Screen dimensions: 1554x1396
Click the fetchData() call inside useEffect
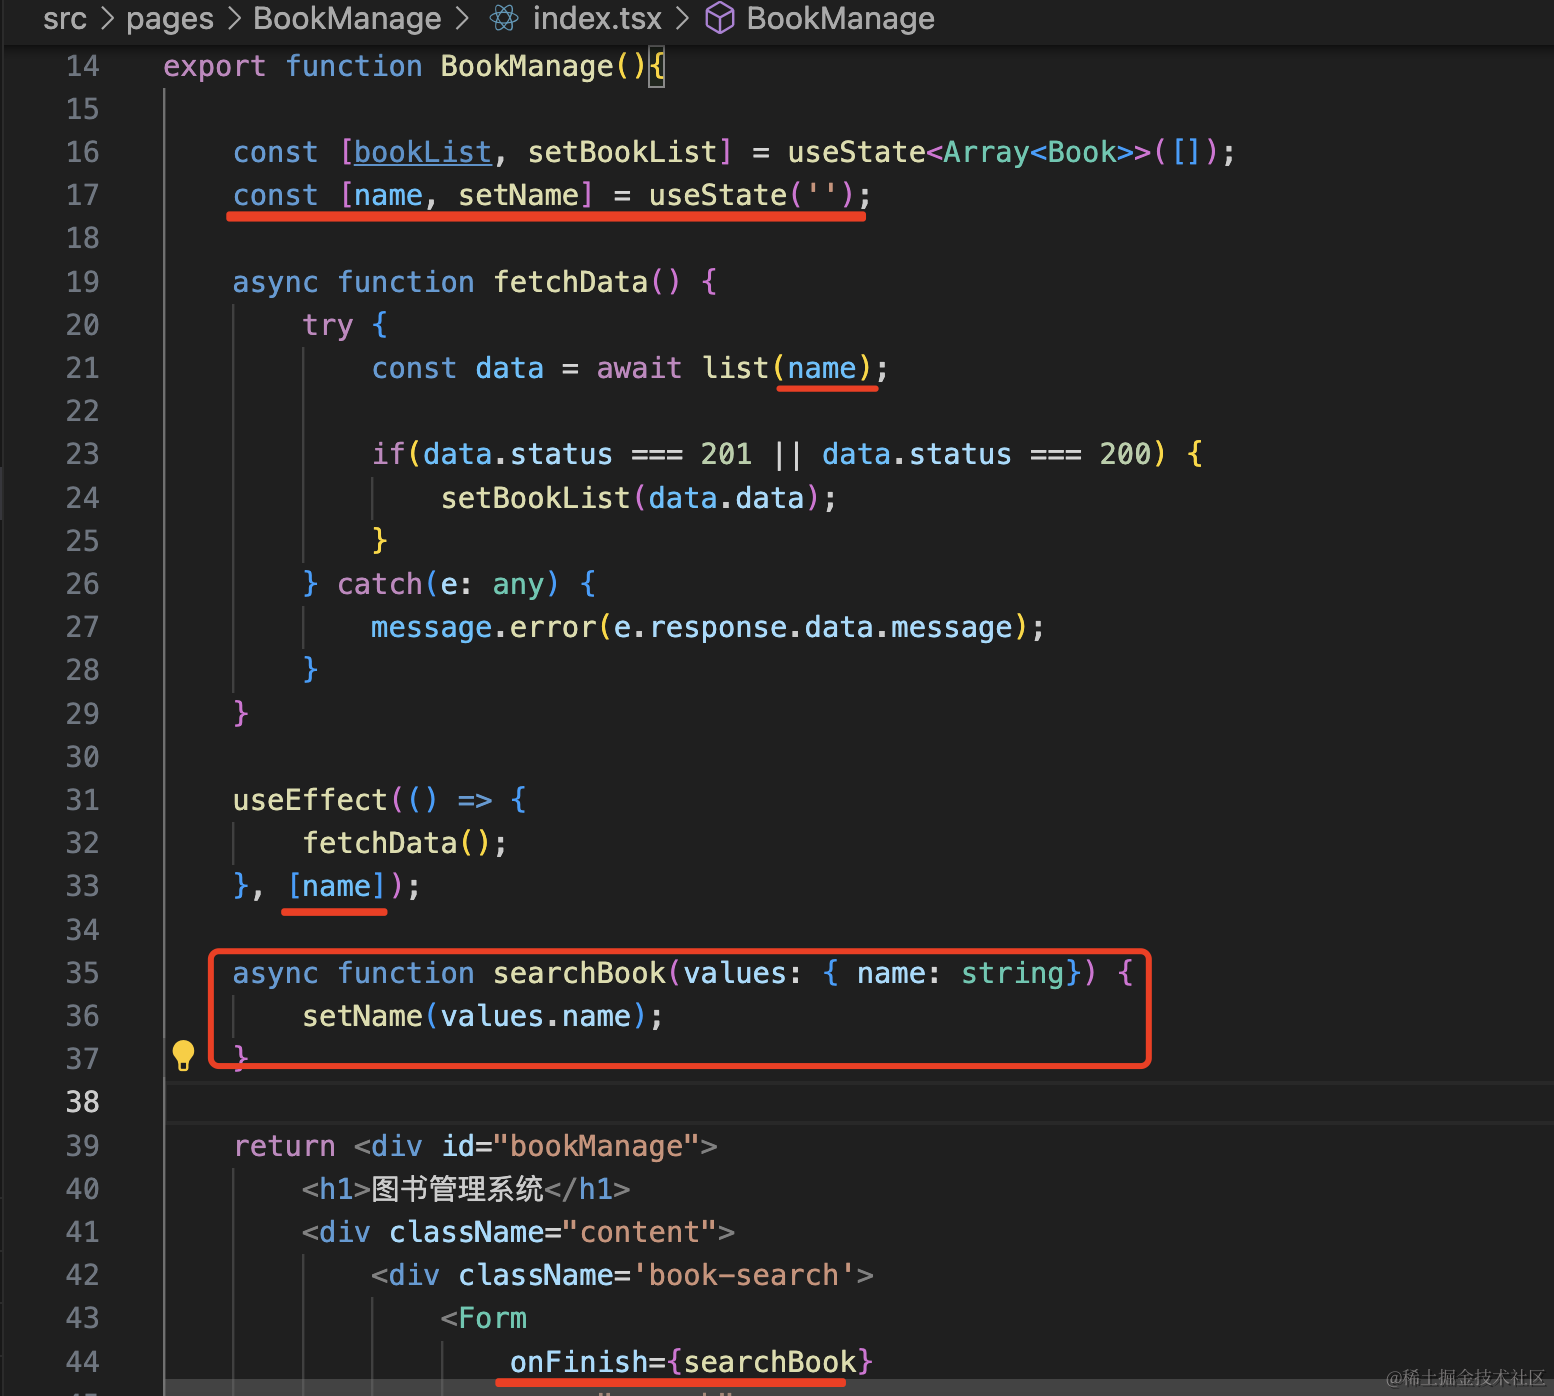pyautogui.click(x=396, y=843)
